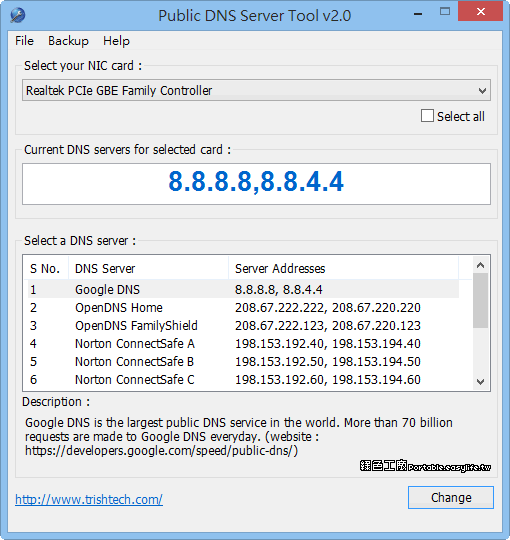Click the current DNS servers display box
The width and height of the screenshot is (510, 540).
pos(256,184)
